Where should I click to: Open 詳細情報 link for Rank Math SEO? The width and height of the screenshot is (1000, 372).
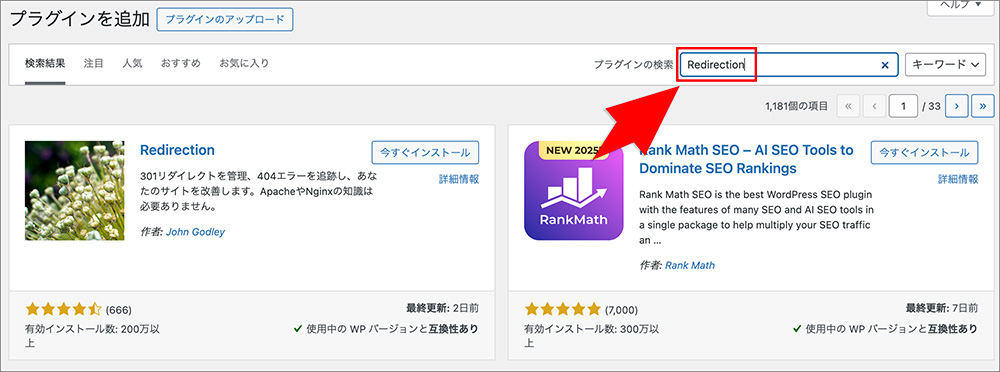(958, 179)
